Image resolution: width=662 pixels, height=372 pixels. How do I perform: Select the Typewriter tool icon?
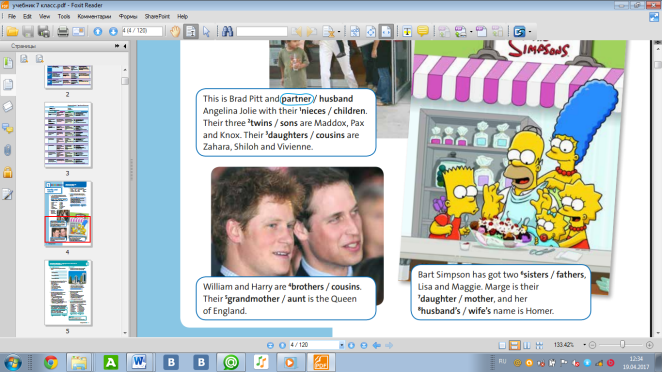tap(407, 32)
